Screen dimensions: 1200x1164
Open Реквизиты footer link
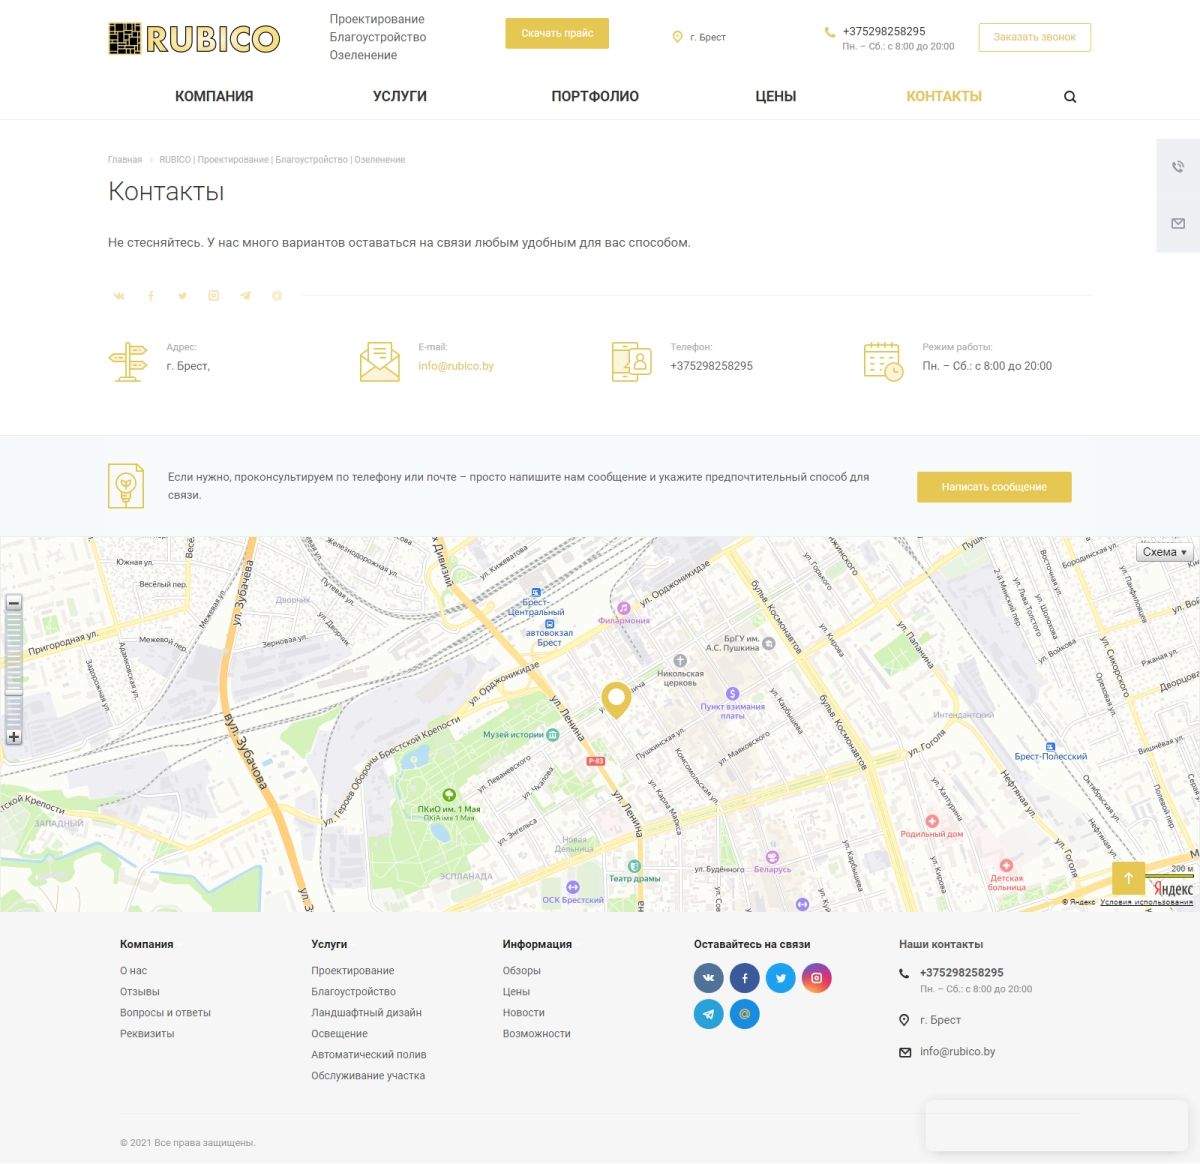(x=147, y=1034)
